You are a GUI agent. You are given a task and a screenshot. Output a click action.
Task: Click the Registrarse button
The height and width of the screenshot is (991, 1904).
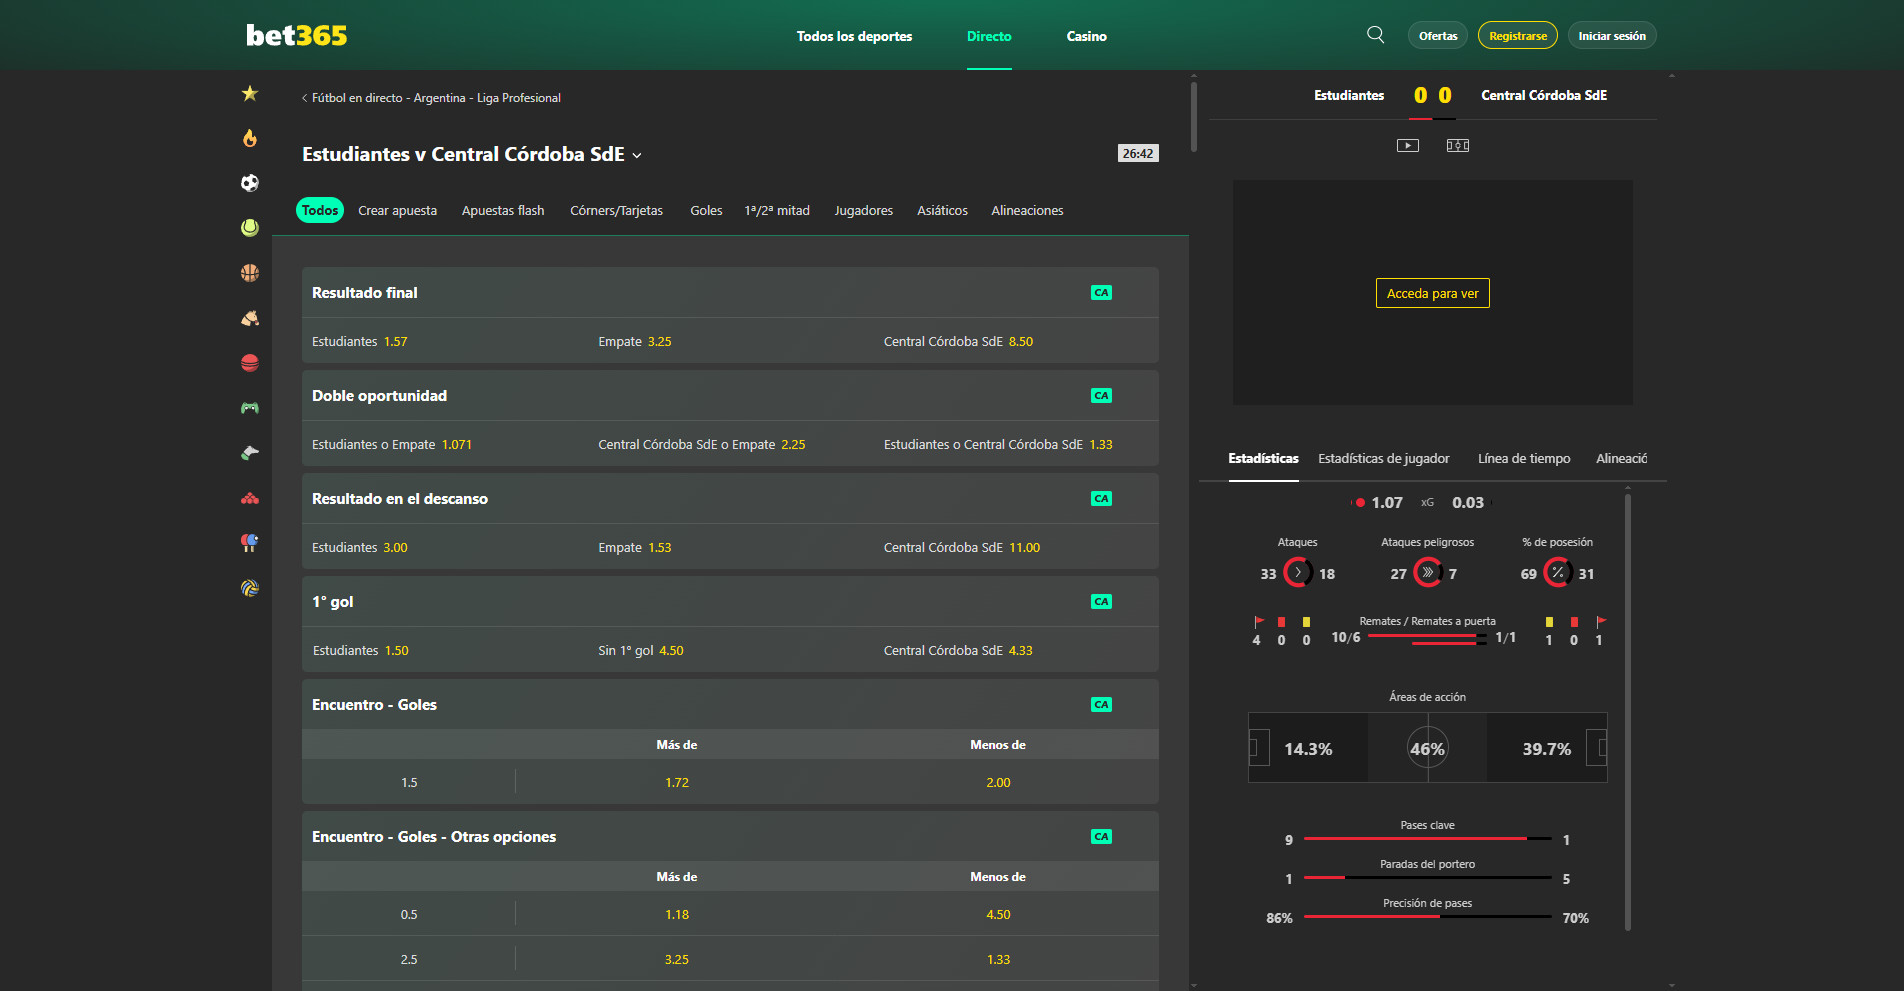(1518, 36)
